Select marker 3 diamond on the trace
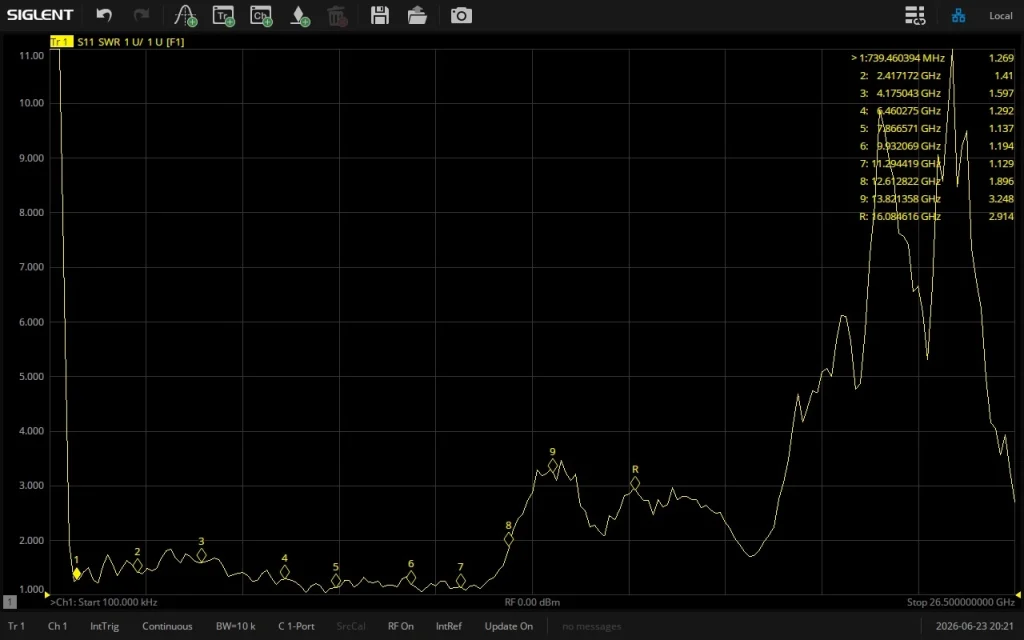Viewport: 1024px width, 640px height. [x=201, y=555]
